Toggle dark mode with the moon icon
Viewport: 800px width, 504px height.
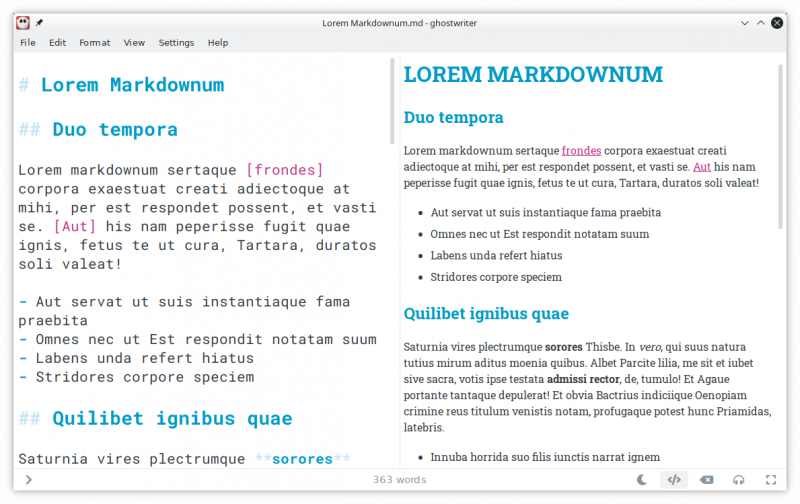click(642, 480)
